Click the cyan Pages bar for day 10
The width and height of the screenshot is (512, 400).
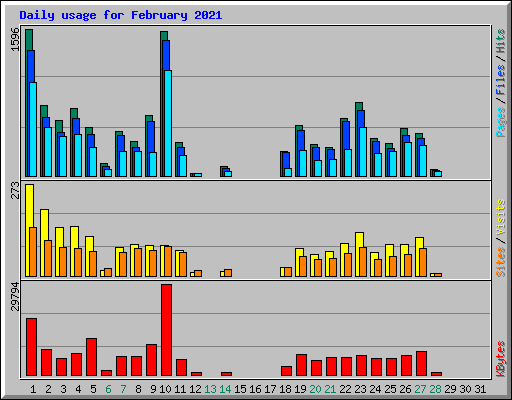coord(168,123)
